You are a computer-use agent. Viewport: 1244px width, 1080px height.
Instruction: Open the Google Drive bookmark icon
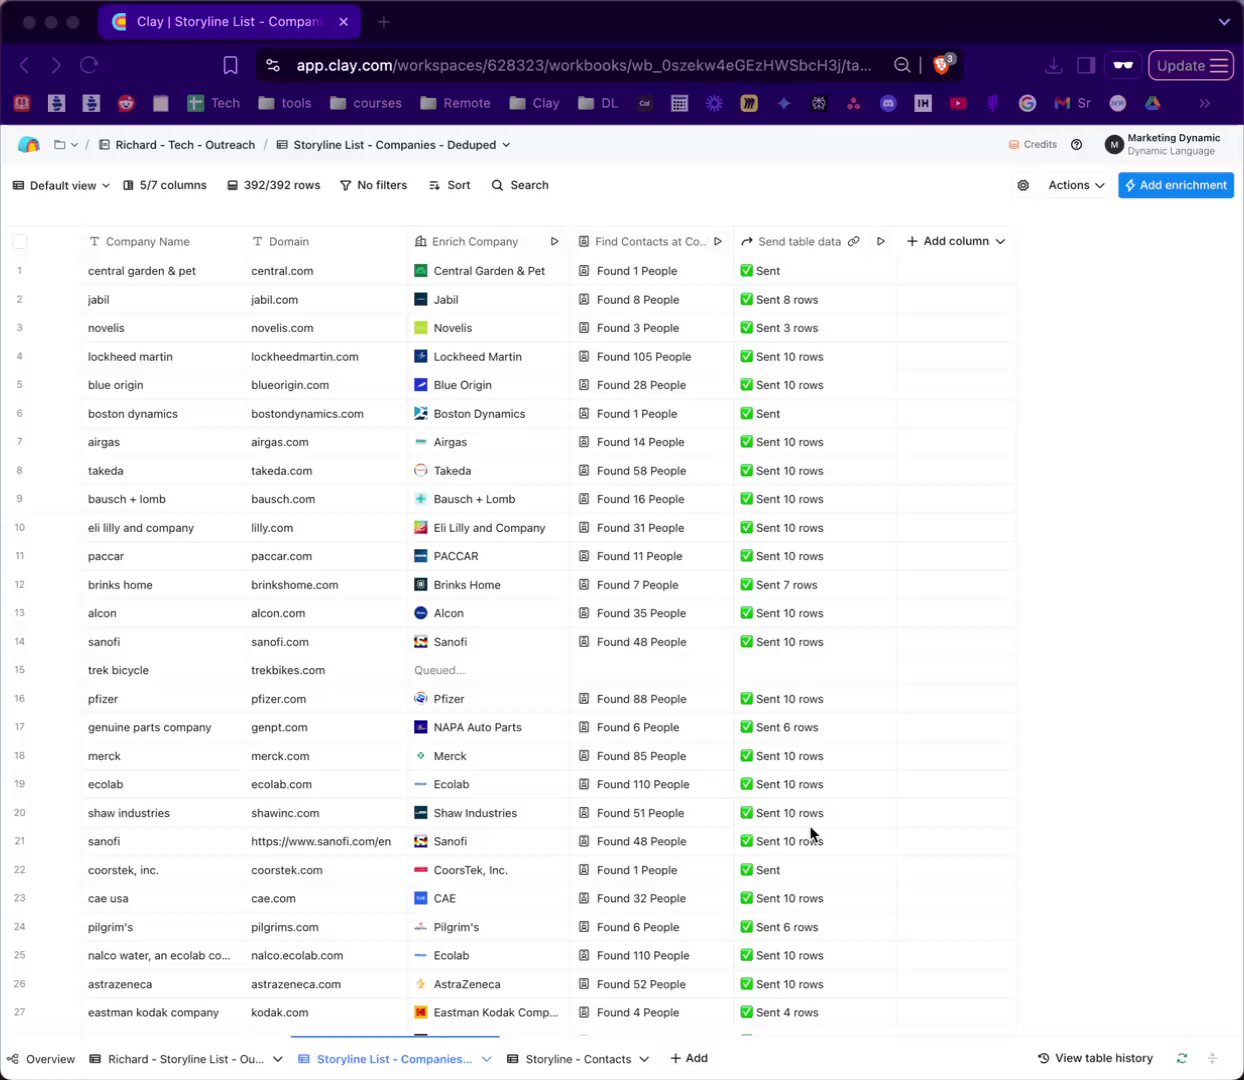click(x=1152, y=103)
